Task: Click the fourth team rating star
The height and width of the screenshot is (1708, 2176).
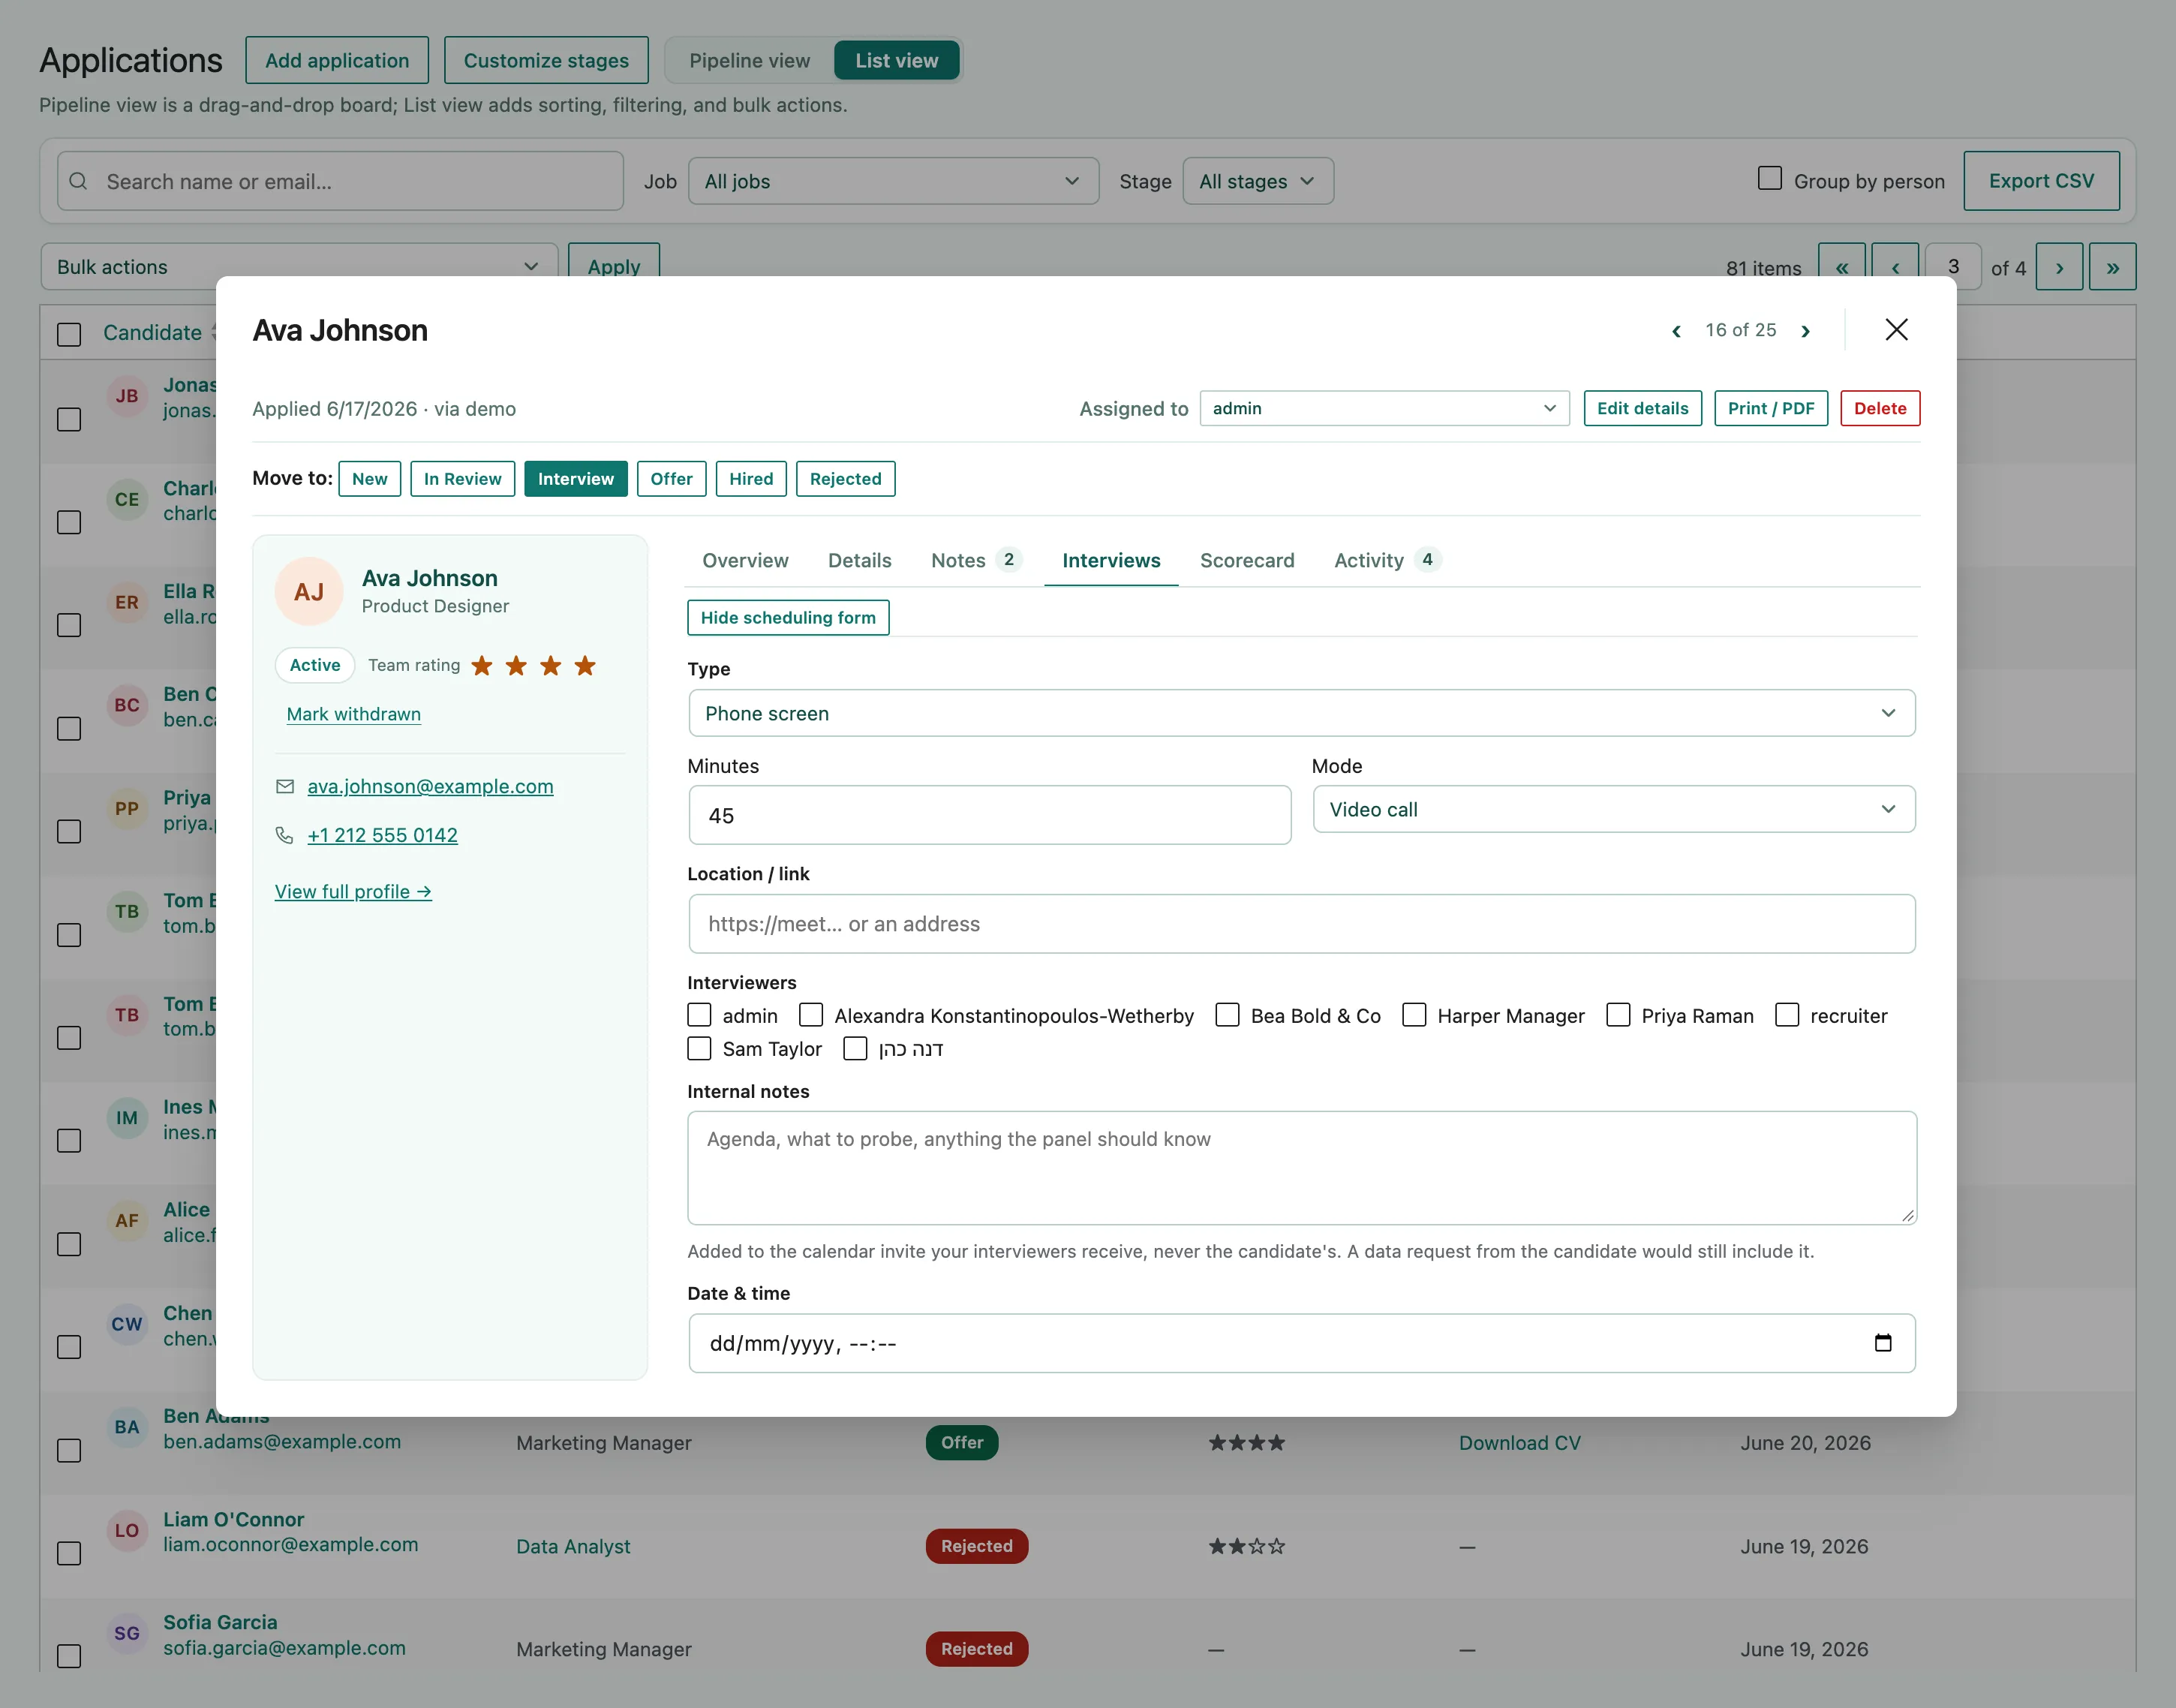Action: (585, 666)
